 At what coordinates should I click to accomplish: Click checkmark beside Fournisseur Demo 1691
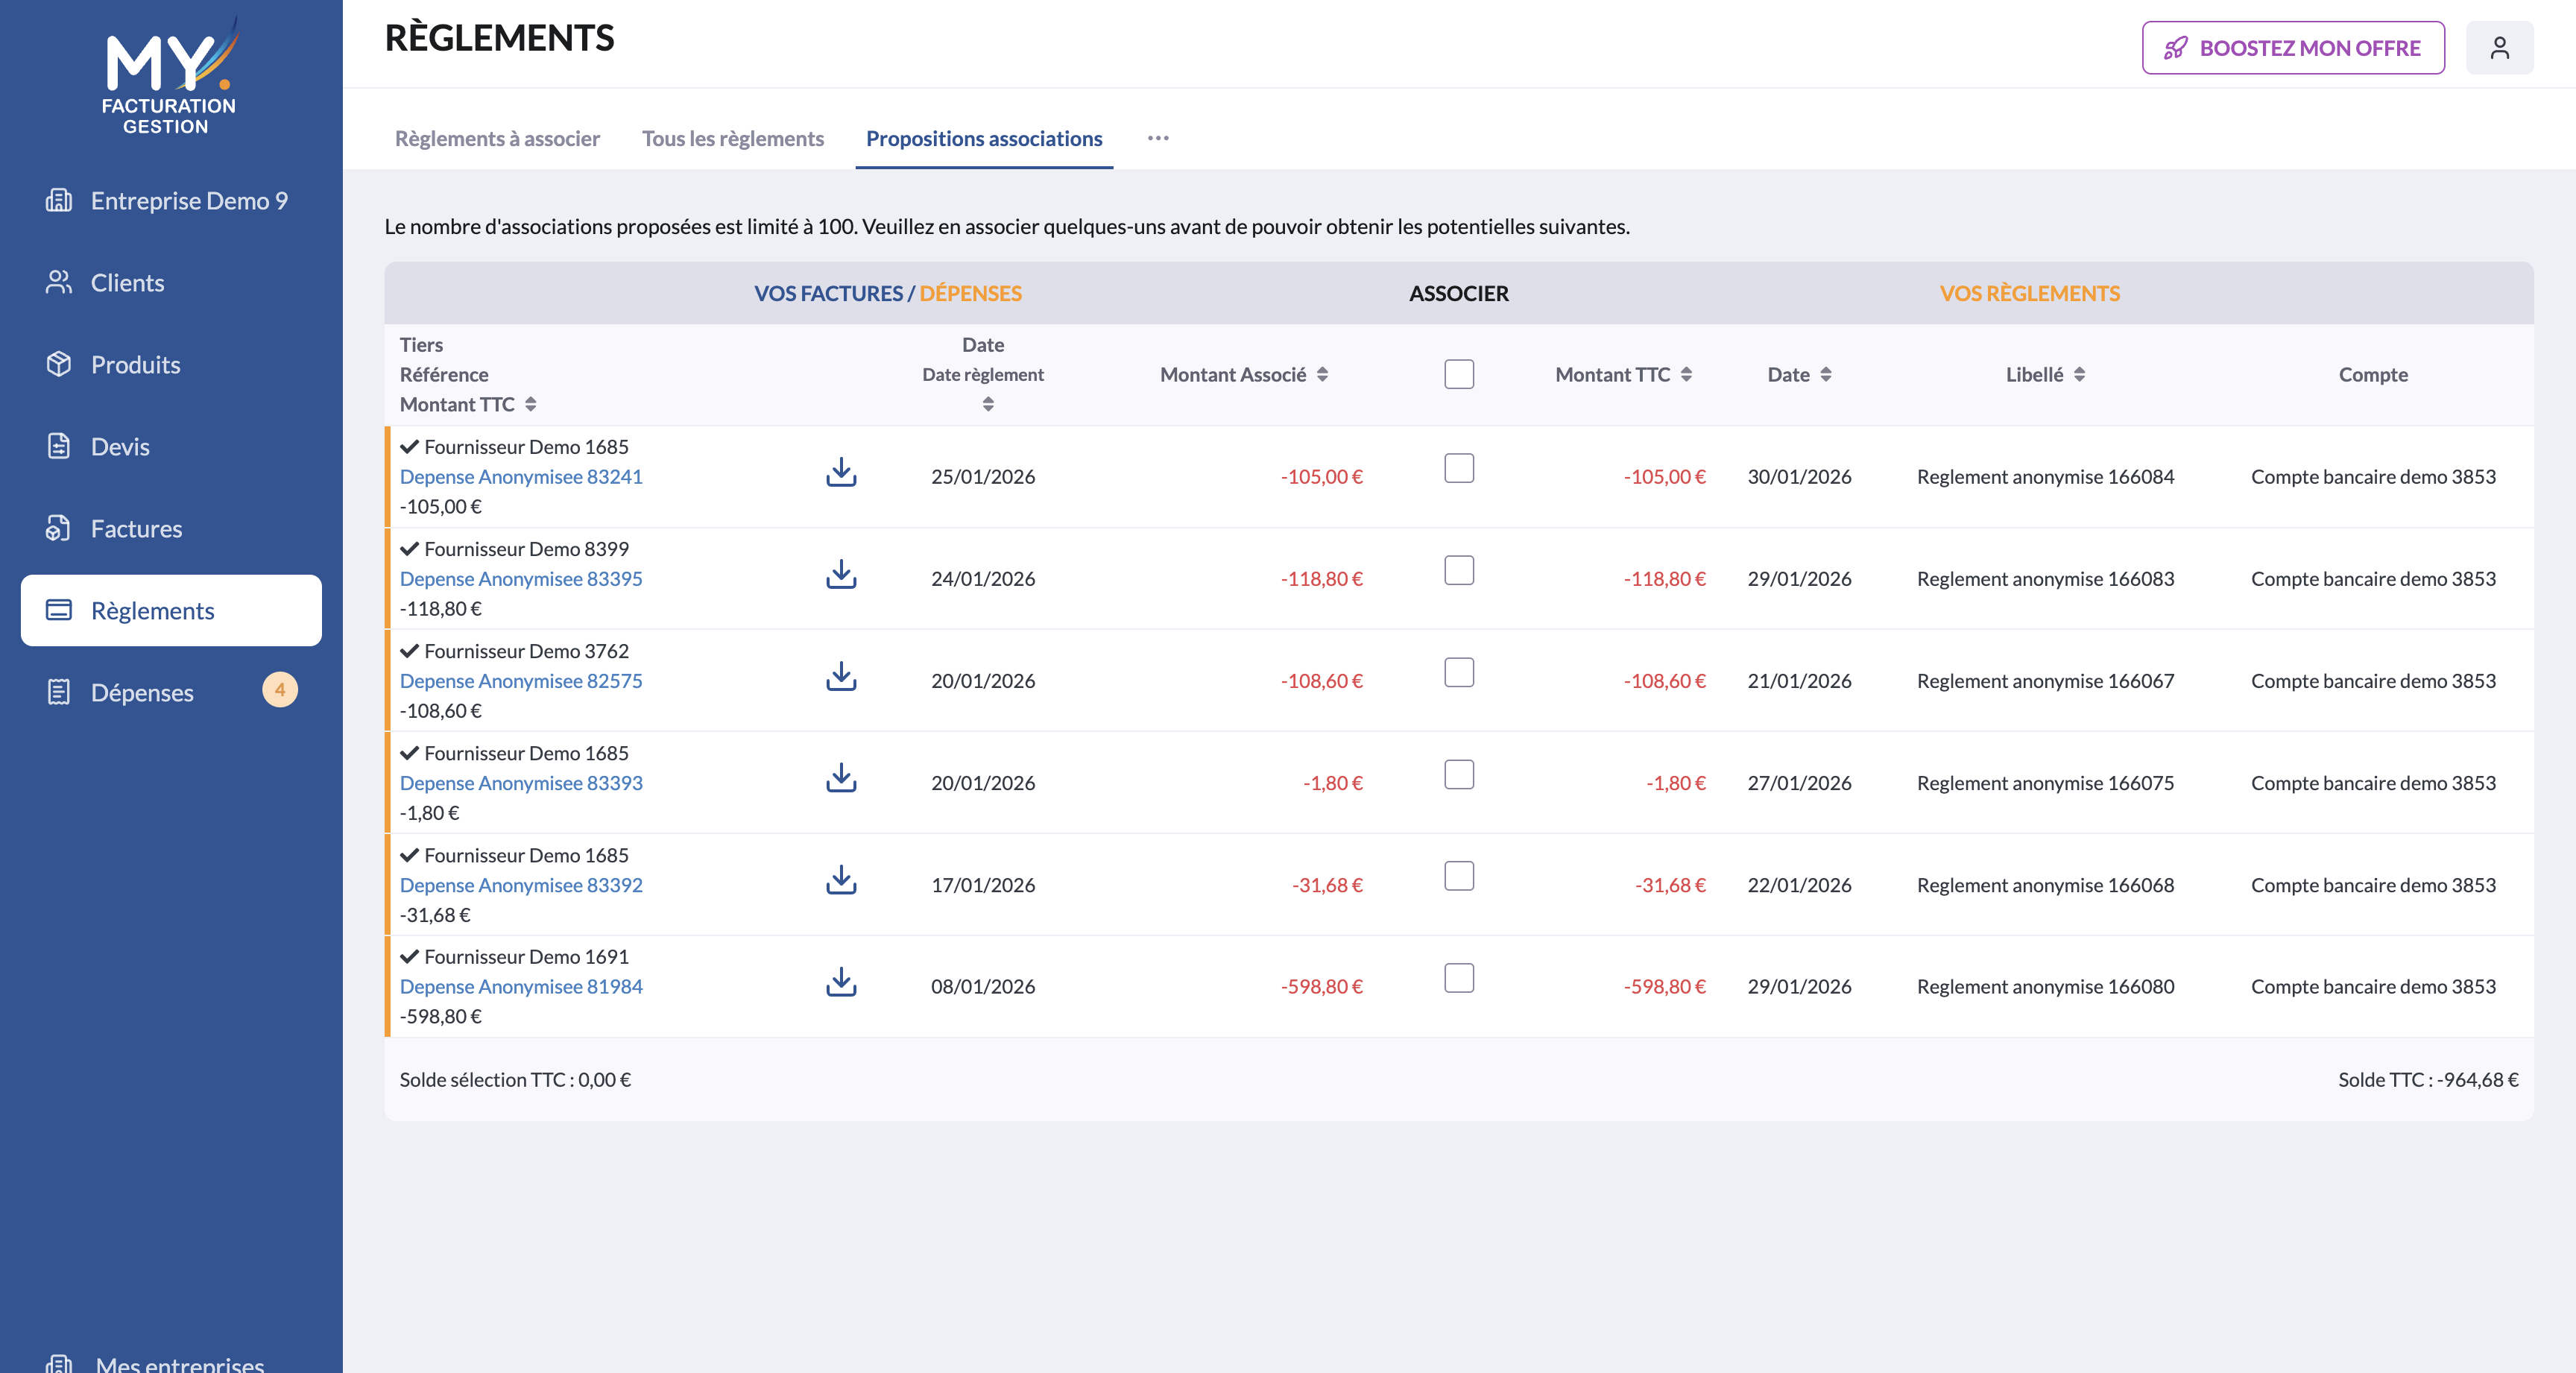(409, 957)
